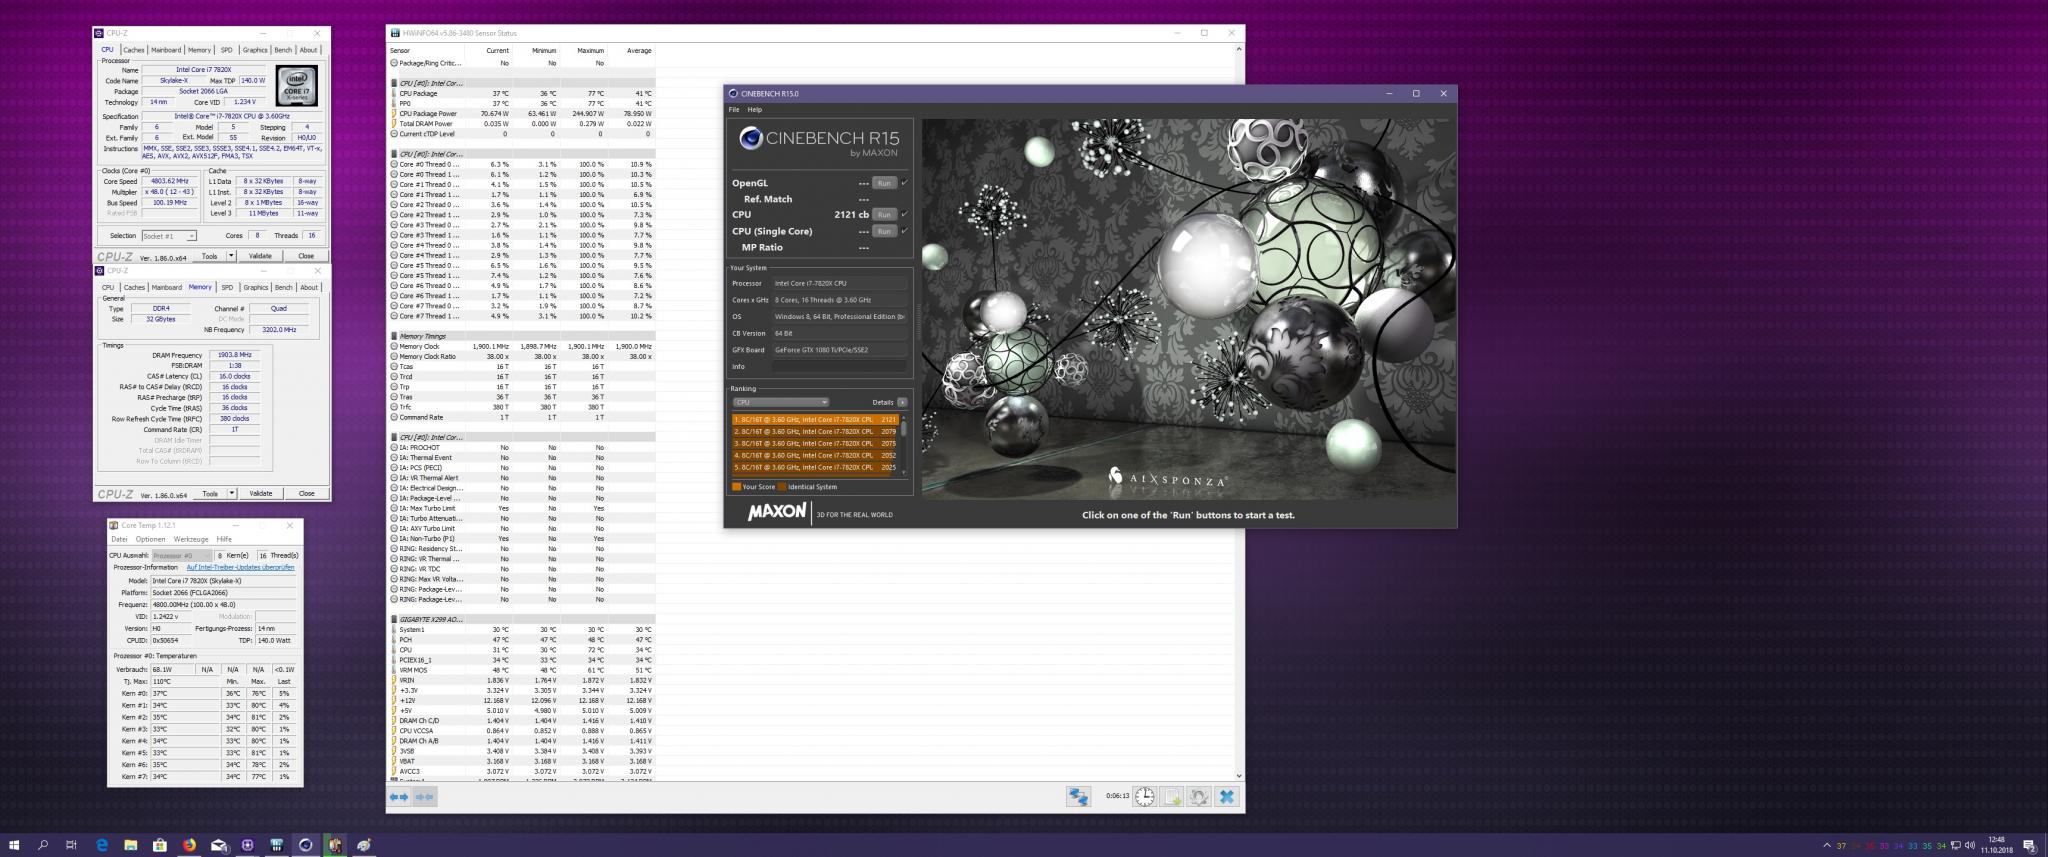Click Close button in CPU-Z Memory window
This screenshot has height=857, width=2048.
(x=306, y=493)
